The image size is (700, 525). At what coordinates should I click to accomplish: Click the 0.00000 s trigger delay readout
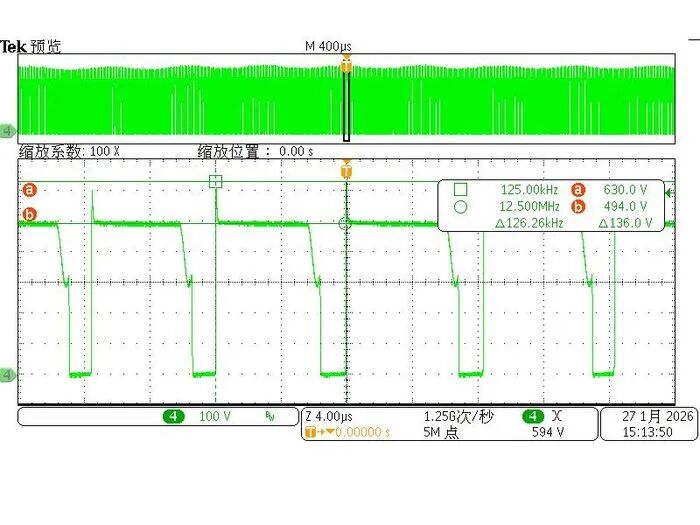(x=363, y=433)
